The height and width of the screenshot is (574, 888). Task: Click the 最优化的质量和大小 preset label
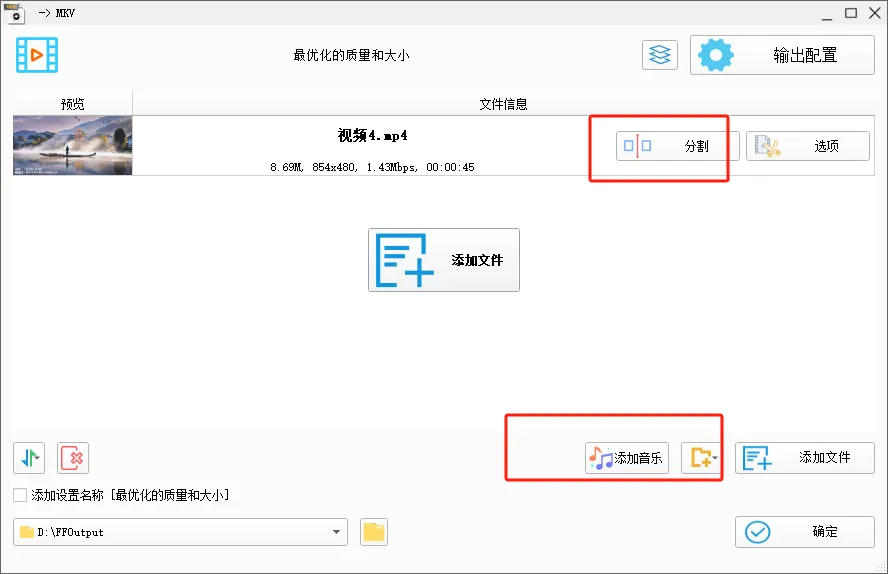[x=351, y=55]
